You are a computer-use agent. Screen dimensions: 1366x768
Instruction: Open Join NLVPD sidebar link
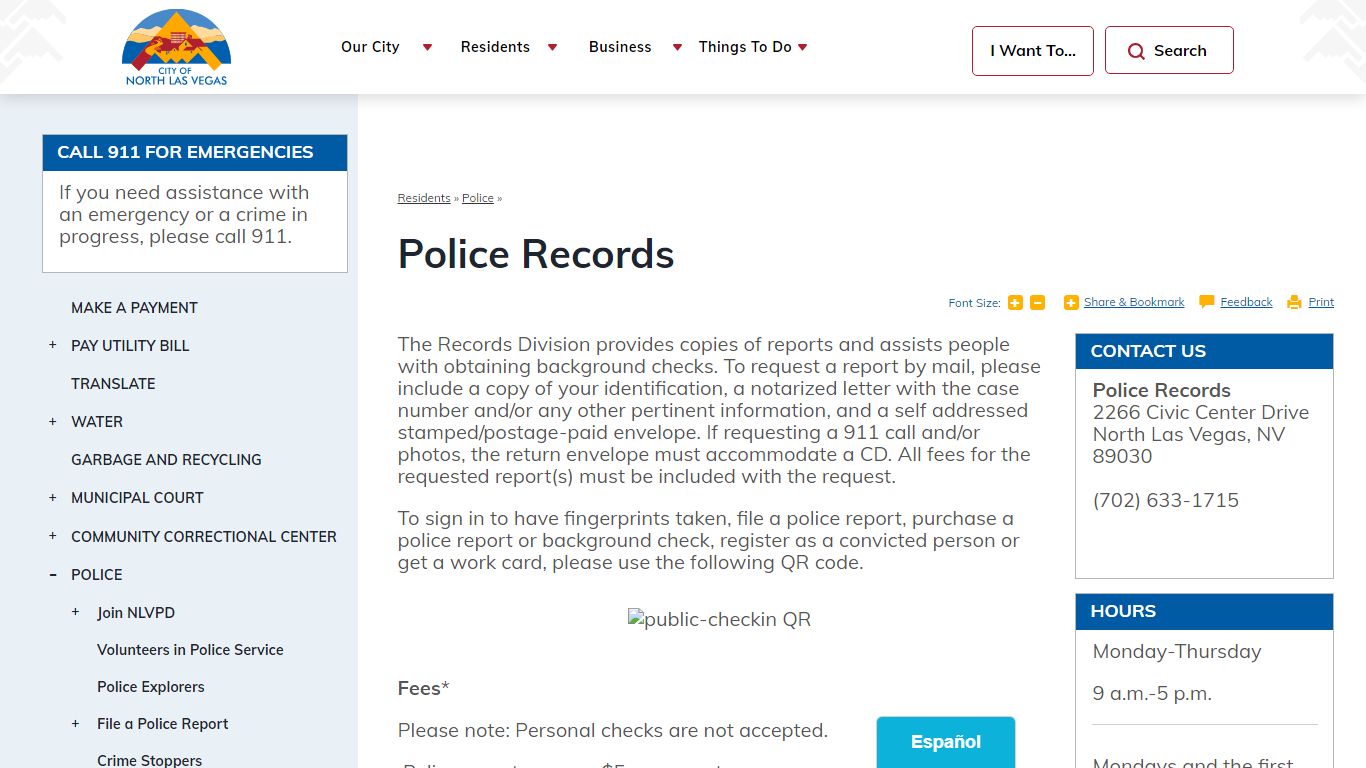click(136, 613)
